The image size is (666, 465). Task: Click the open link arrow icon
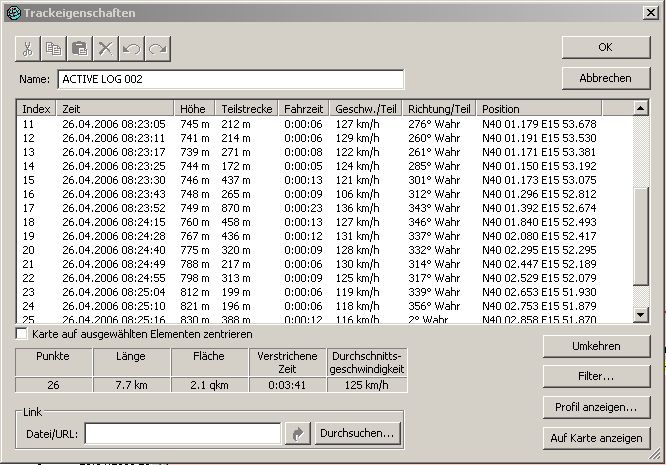(297, 434)
